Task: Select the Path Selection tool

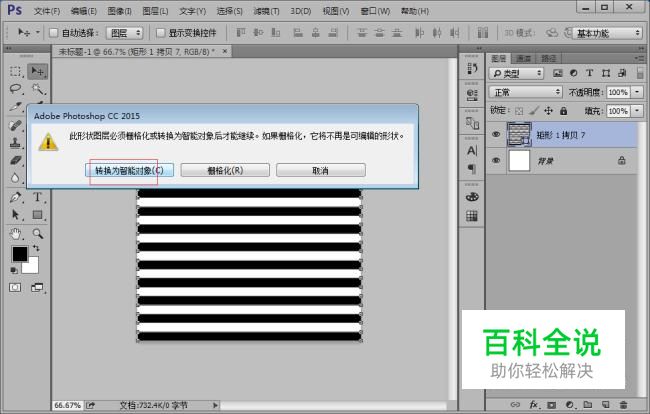Action: pos(15,215)
